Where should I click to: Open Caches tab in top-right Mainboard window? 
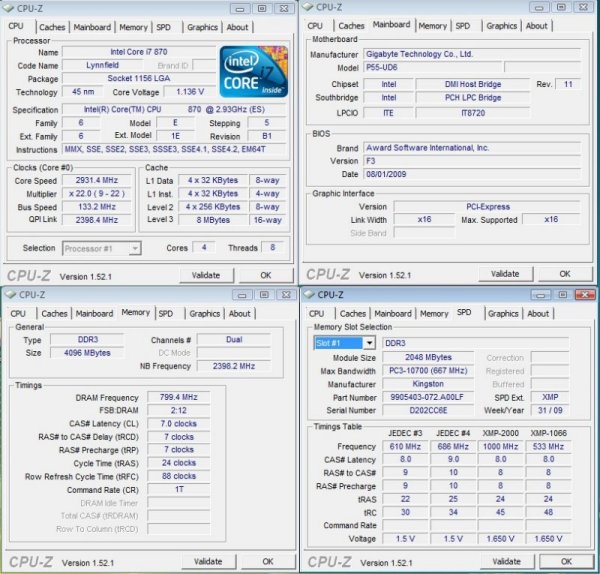(351, 26)
